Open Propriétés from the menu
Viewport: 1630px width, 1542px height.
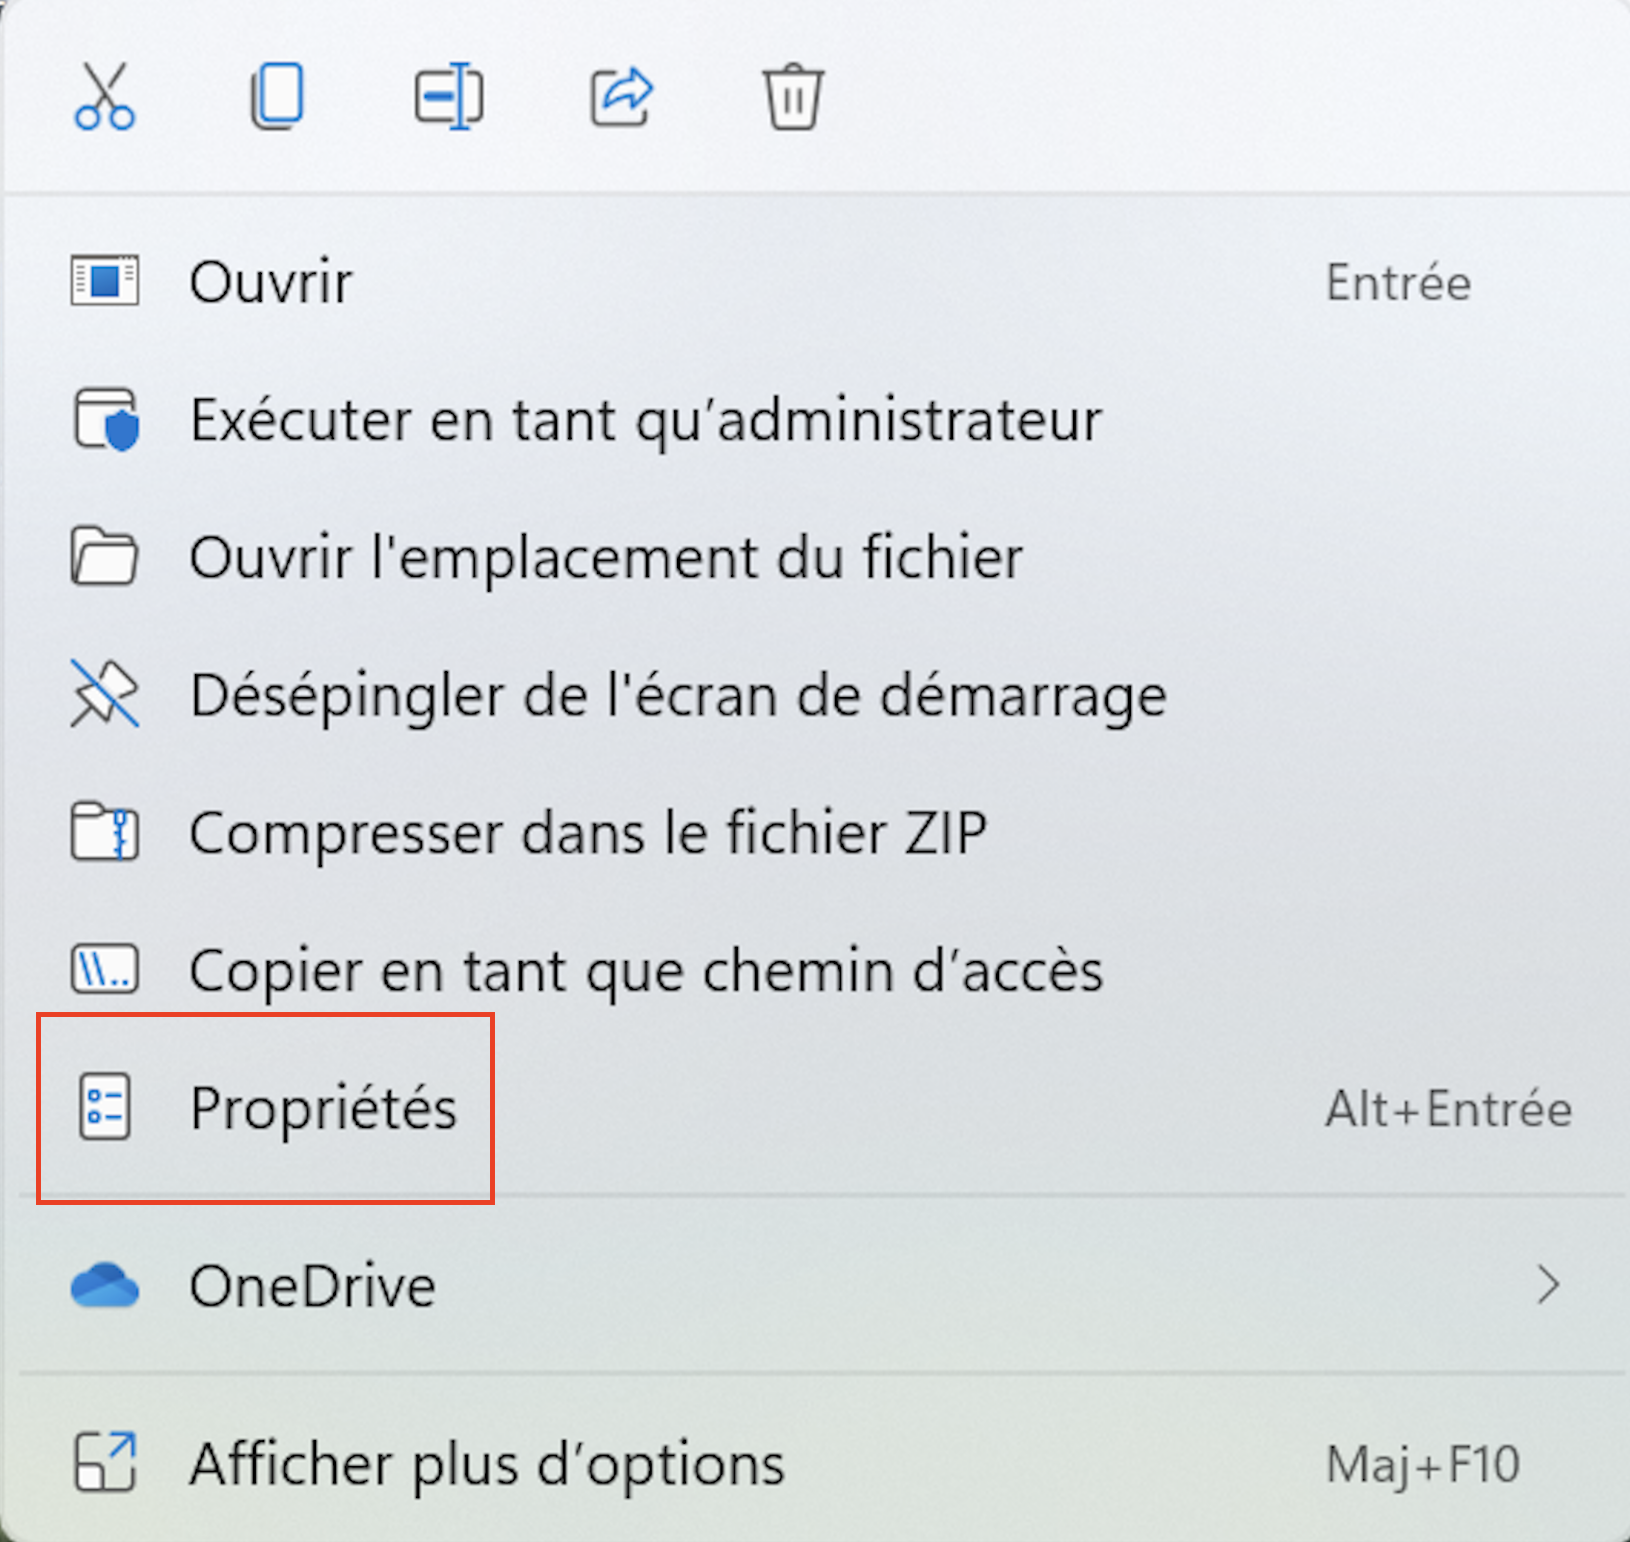pos(323,1108)
